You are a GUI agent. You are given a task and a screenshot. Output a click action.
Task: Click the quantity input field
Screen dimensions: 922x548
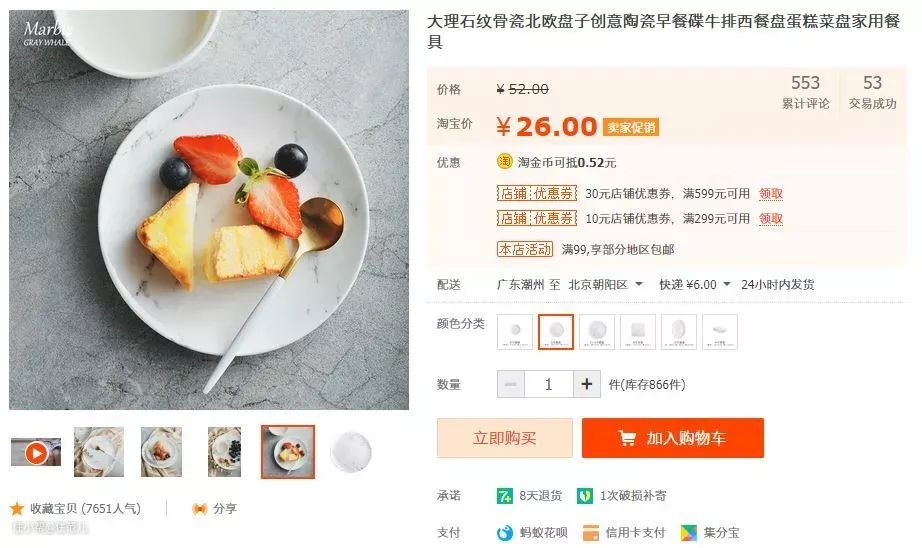click(548, 384)
